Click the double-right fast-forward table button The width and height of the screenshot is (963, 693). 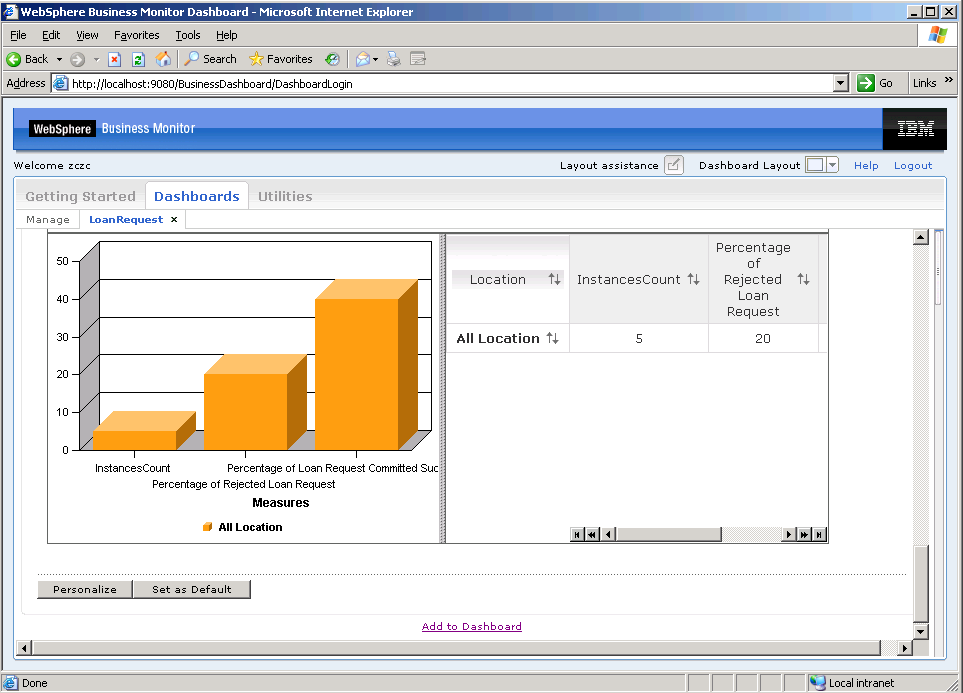(804, 534)
